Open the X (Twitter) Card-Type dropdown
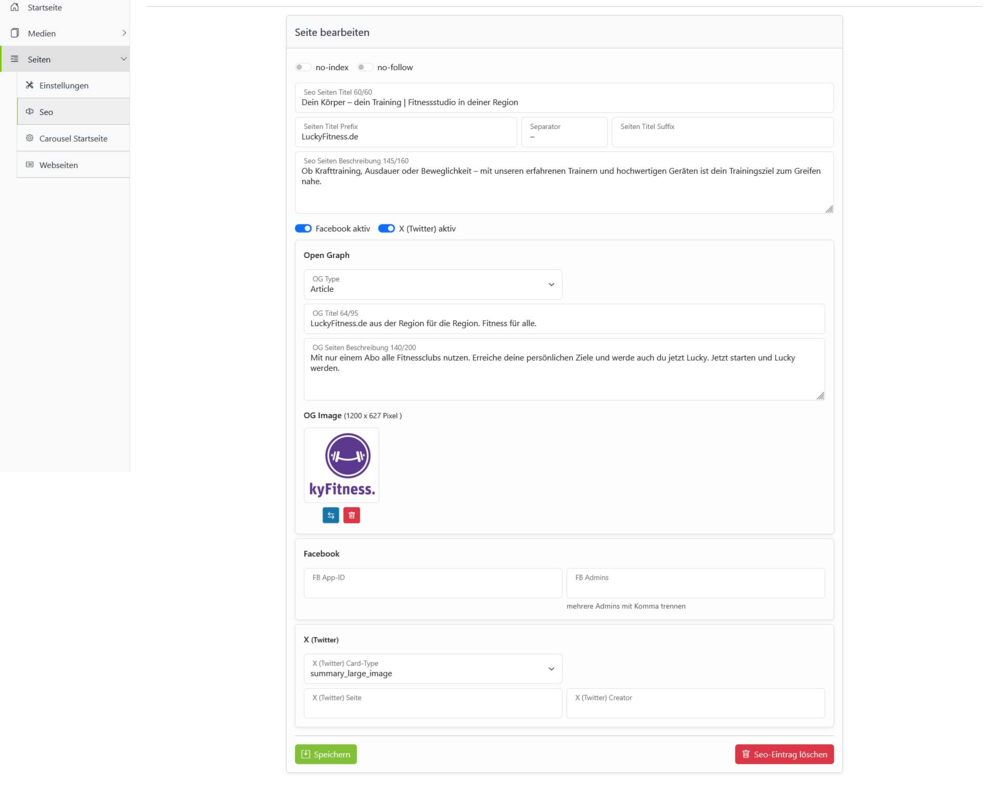This screenshot has height=800, width=999. click(433, 669)
